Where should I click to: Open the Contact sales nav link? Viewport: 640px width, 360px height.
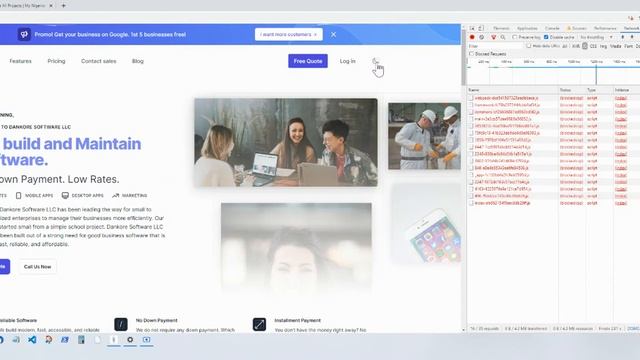(98, 61)
